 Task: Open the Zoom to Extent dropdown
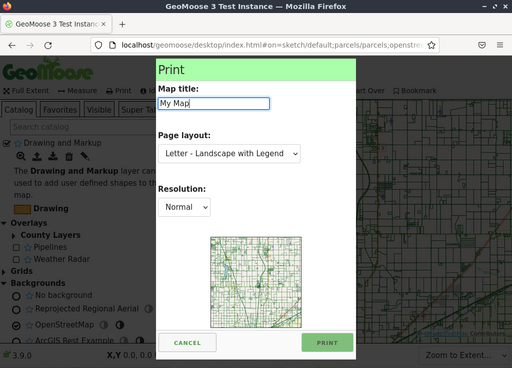coord(465,355)
